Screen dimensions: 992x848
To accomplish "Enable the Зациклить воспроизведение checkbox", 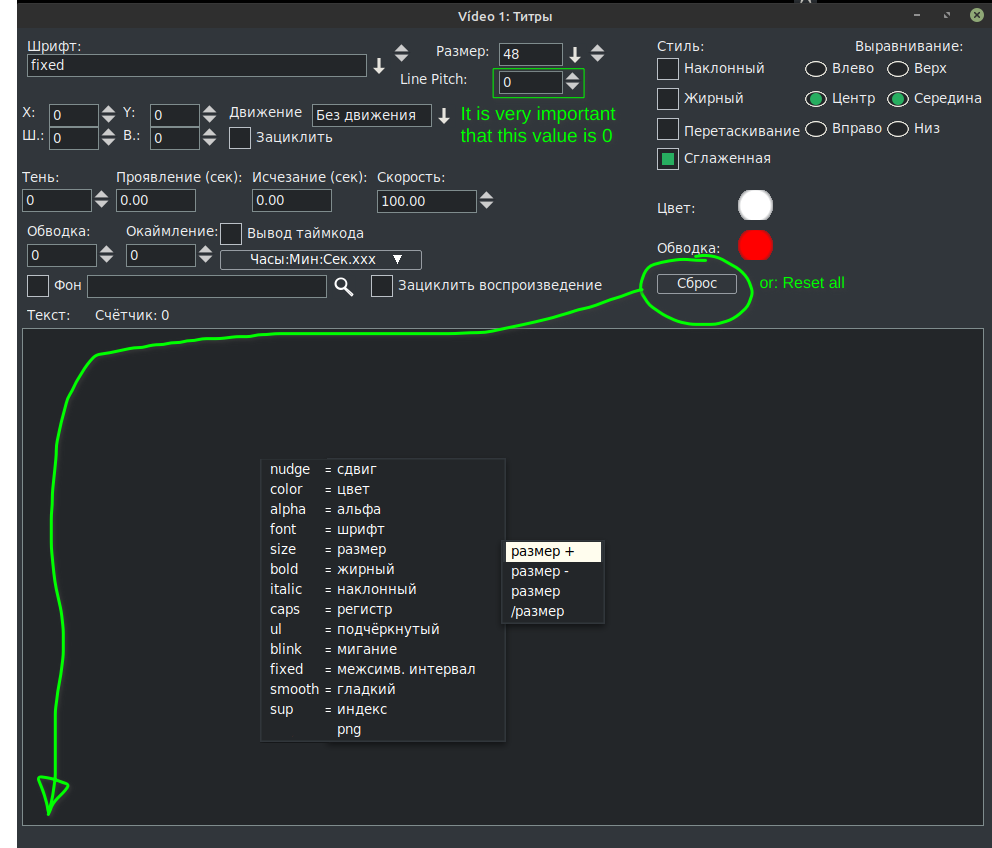I will click(382, 286).
